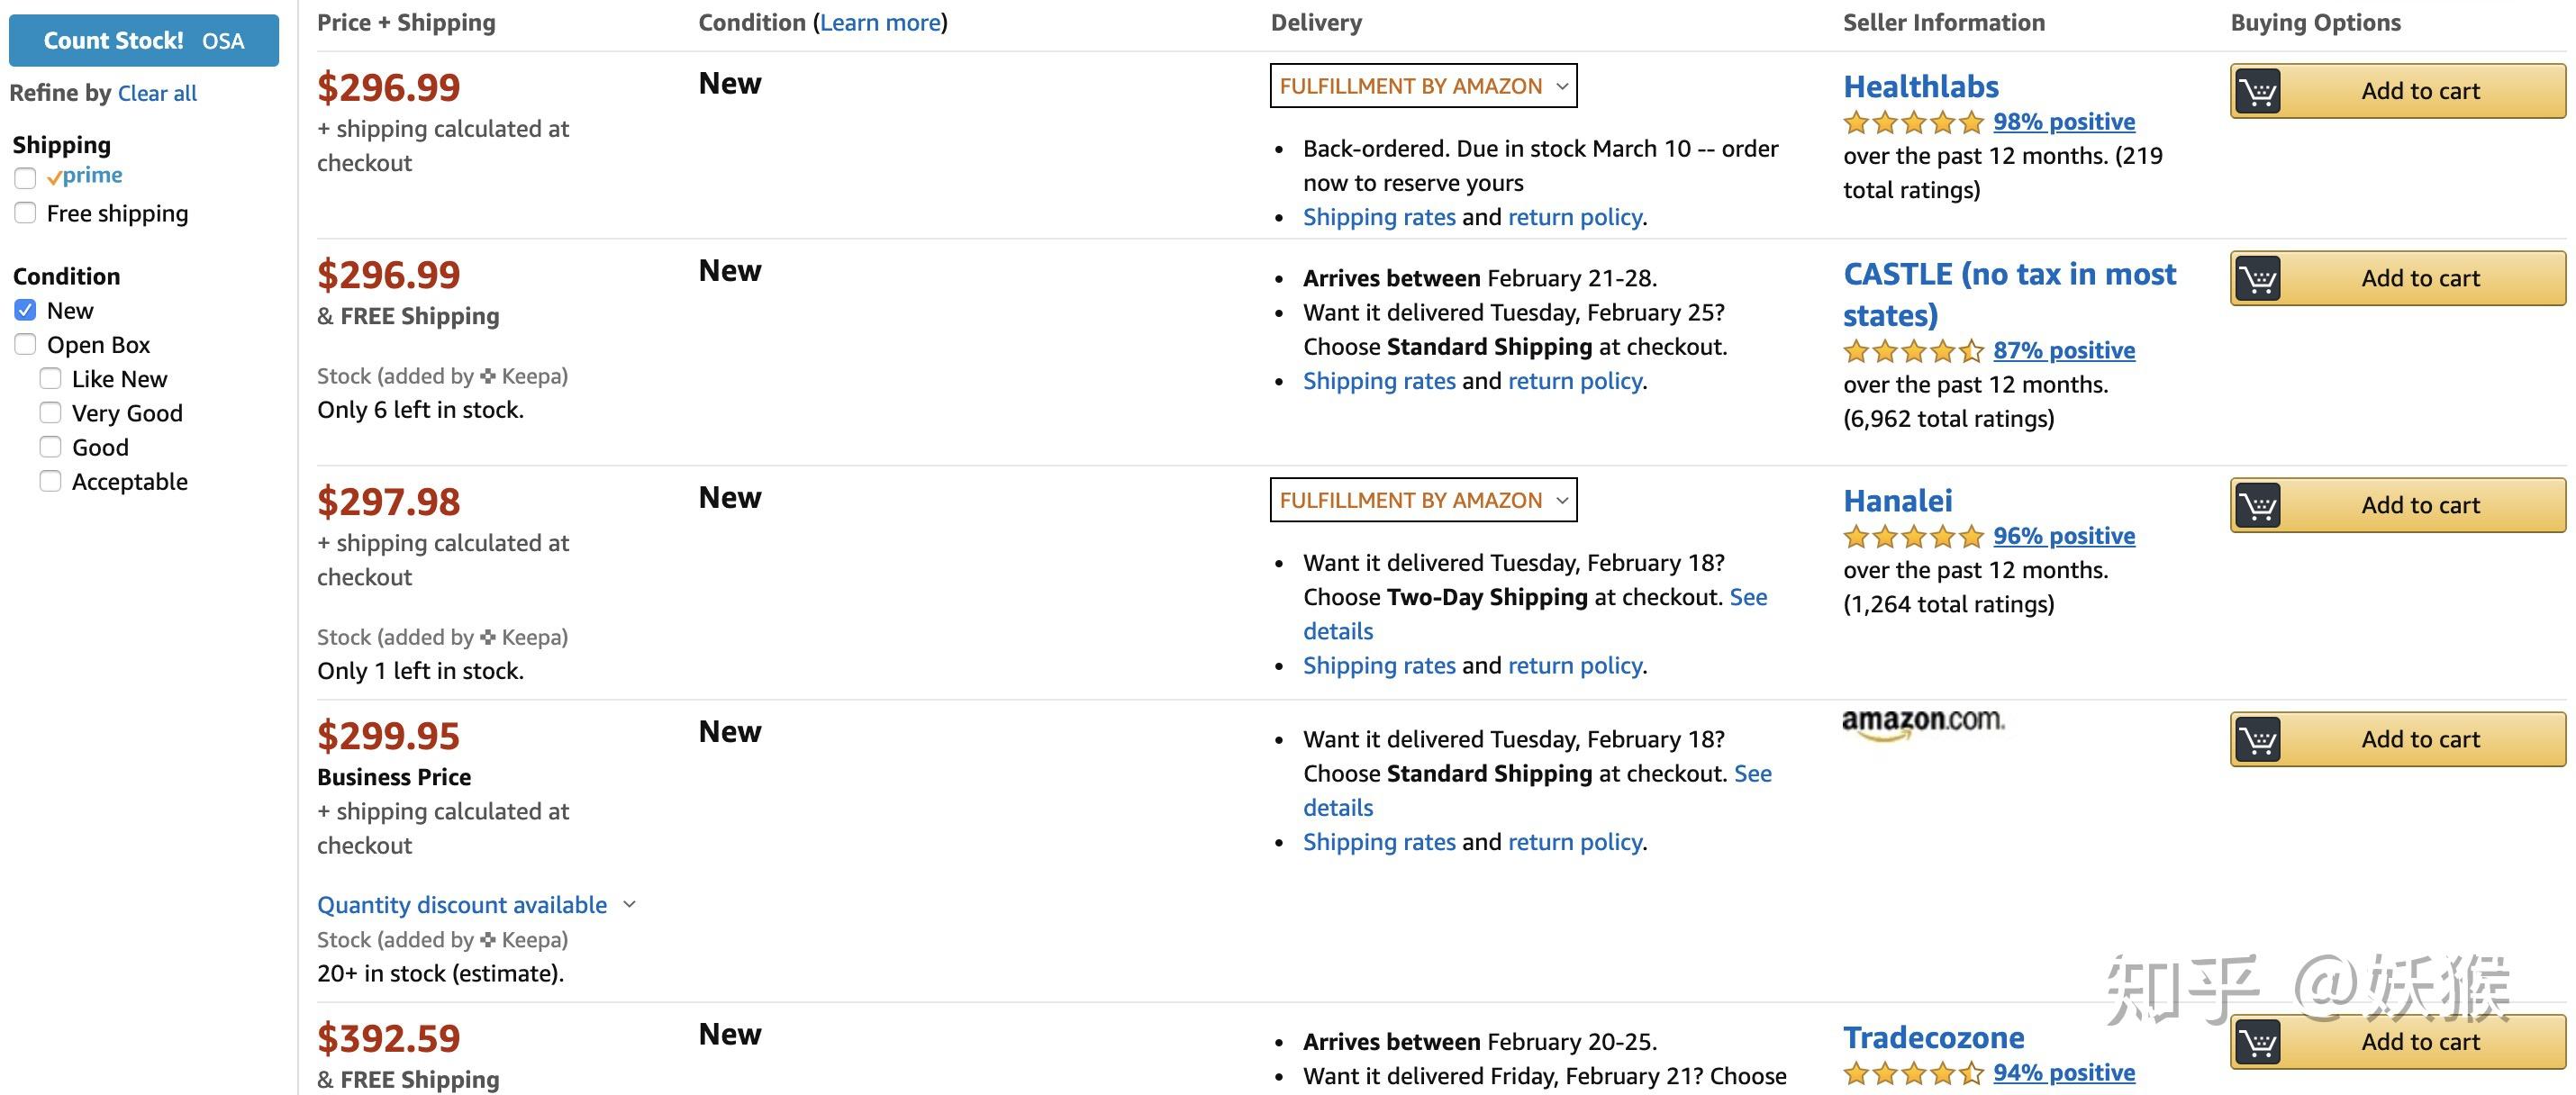
Task: Open the Learn more condition link
Action: [x=880, y=22]
